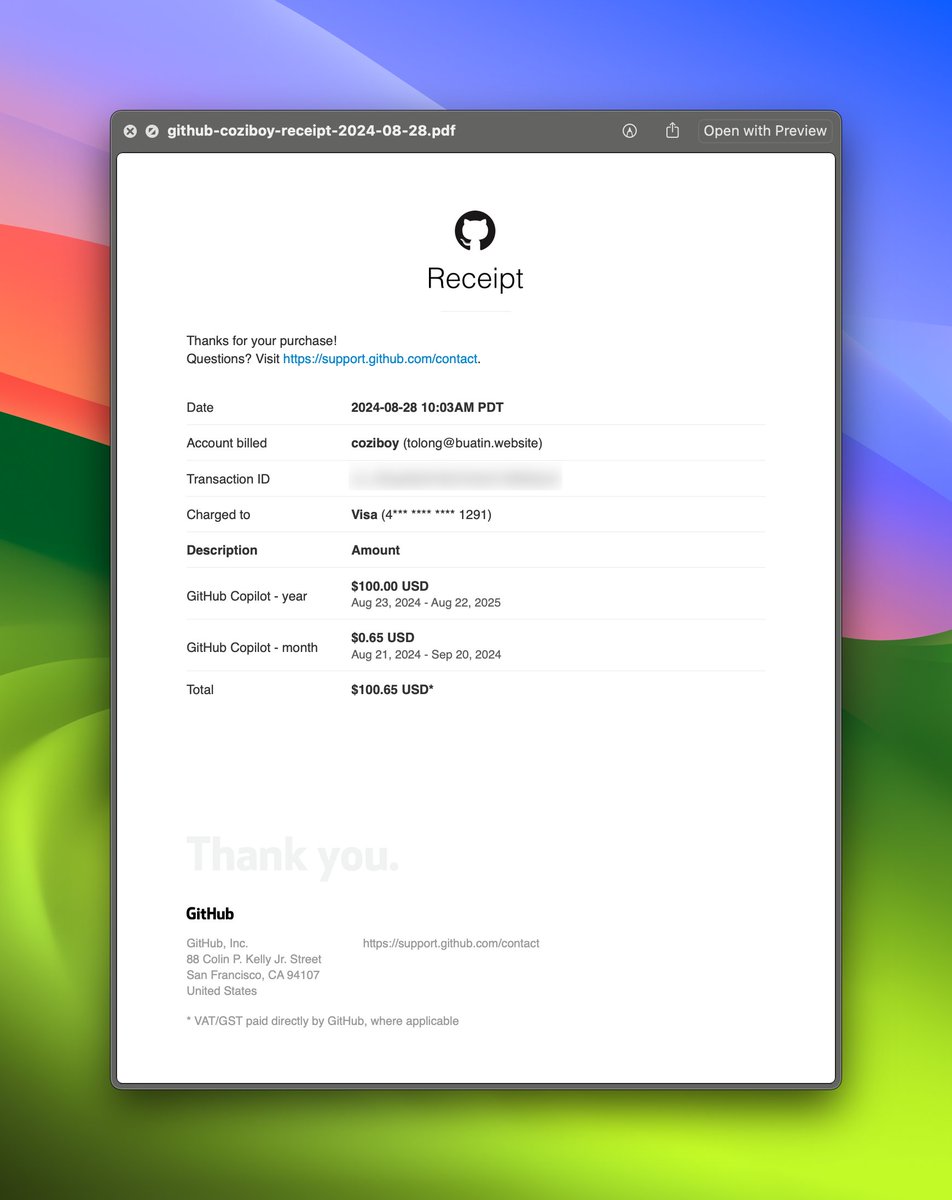
Task: Select the account coziboy email text
Action: (447, 443)
